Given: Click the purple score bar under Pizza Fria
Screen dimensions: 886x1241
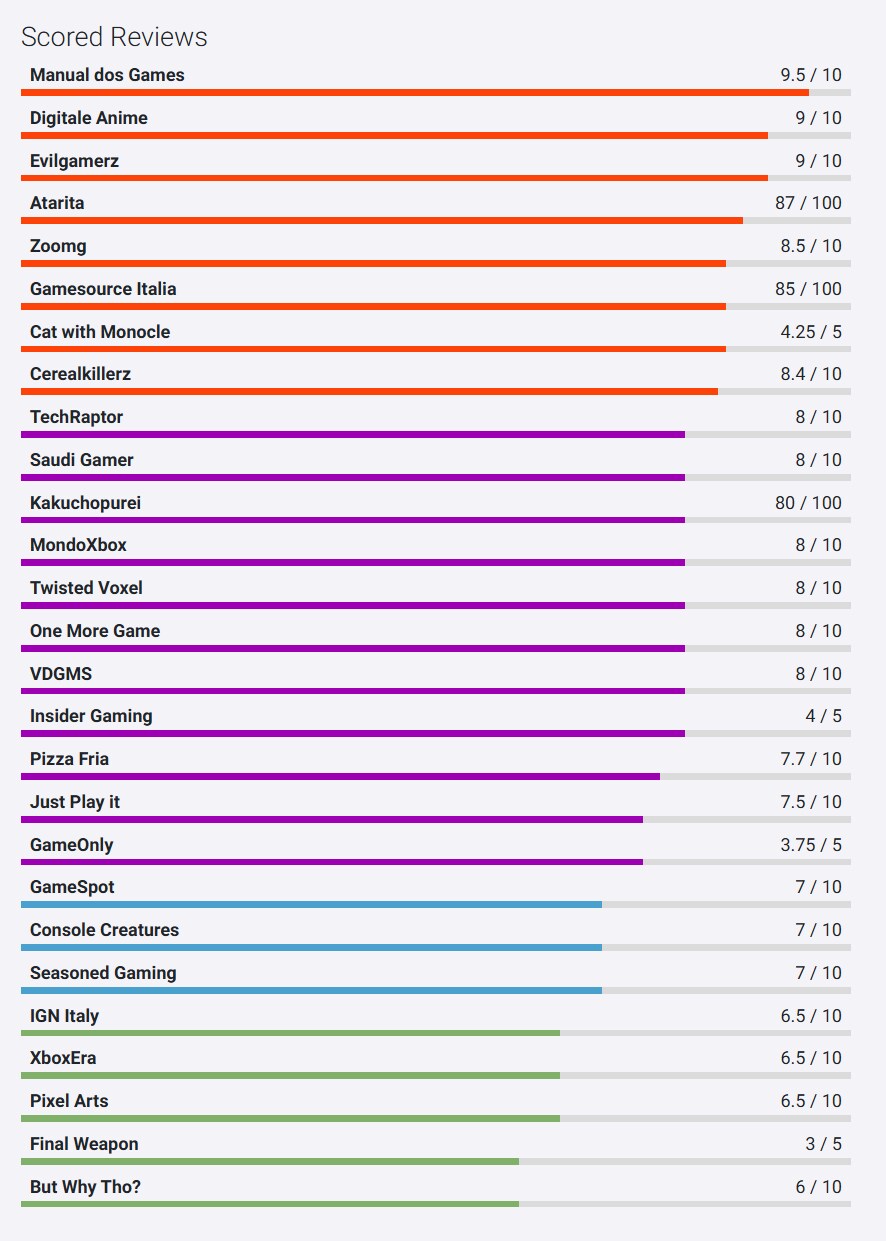Looking at the screenshot, I should (340, 777).
